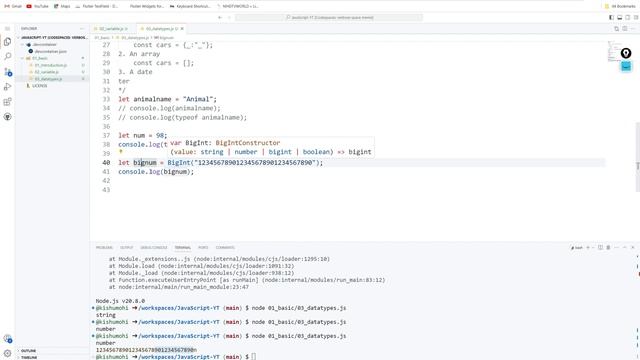This screenshot has width=640, height=360.
Task: Open the Accounts icon near the bottom left
Action: (7, 338)
